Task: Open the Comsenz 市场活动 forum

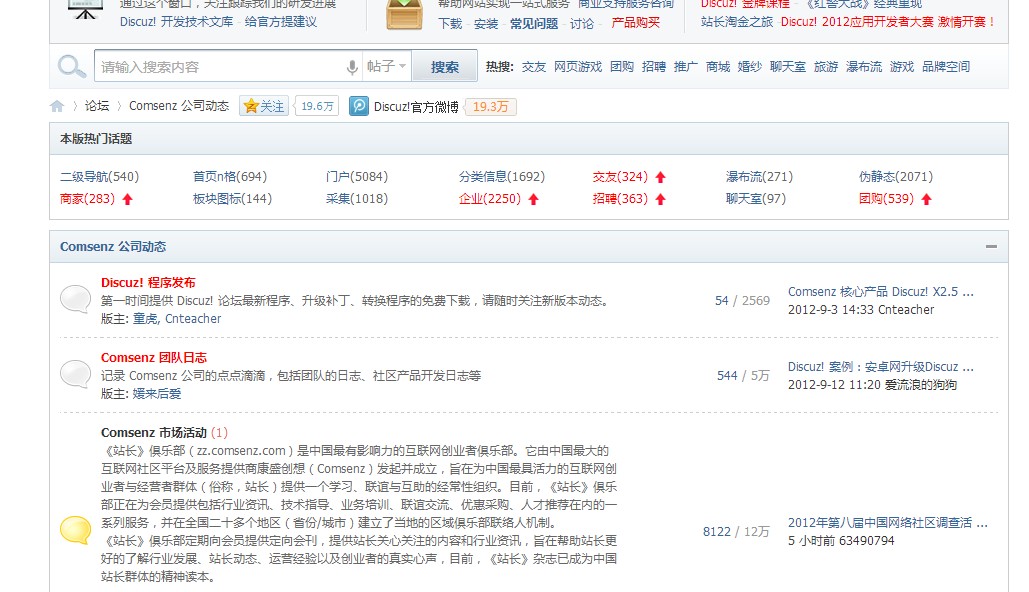Action: pyautogui.click(x=154, y=433)
